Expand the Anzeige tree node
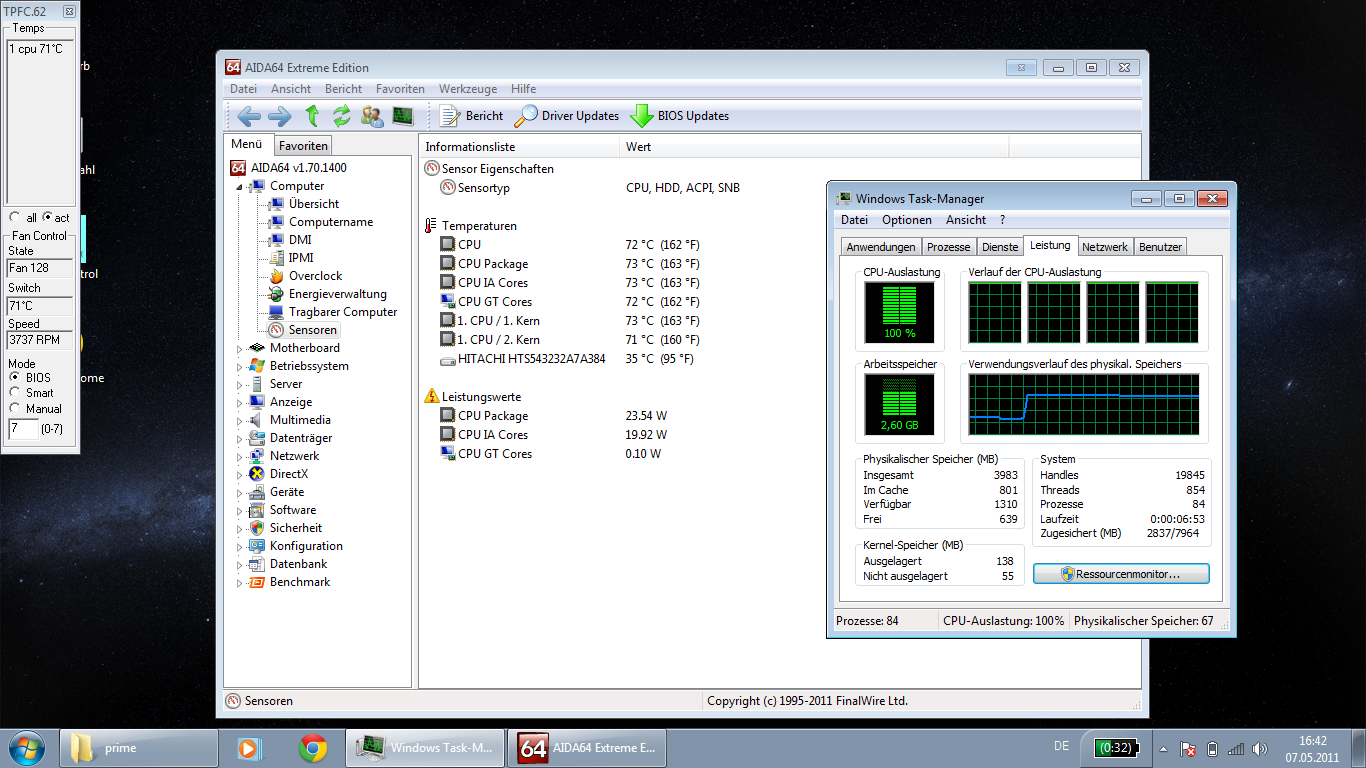The width and height of the screenshot is (1366, 768). pos(240,402)
